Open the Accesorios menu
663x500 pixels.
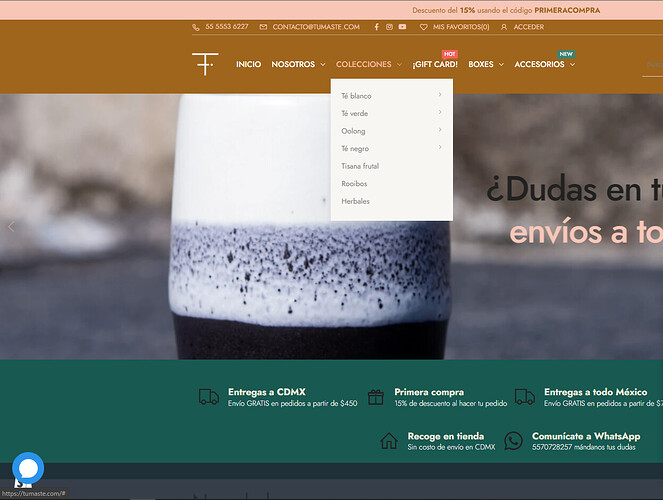point(539,64)
